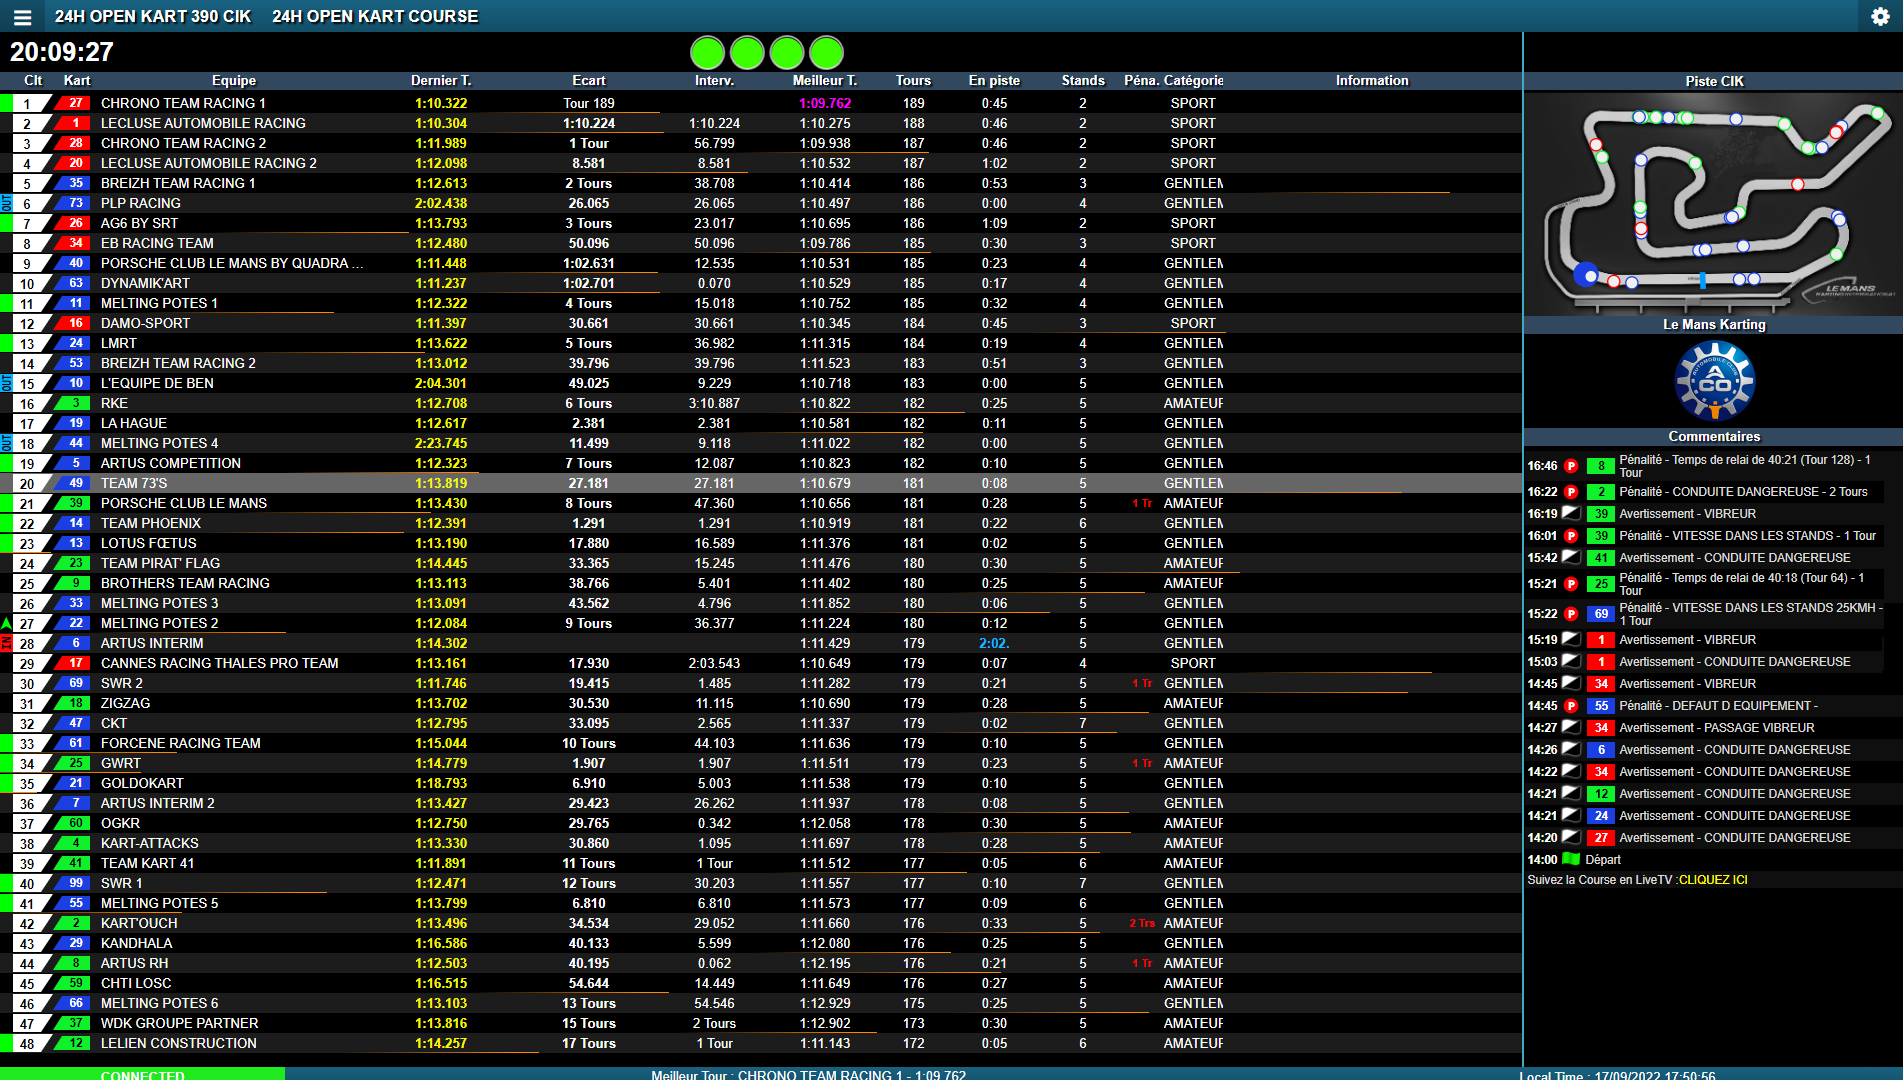1903x1080 pixels.
Task: Switch to 24H OPEN KART 390 CIK
Action: tap(152, 17)
